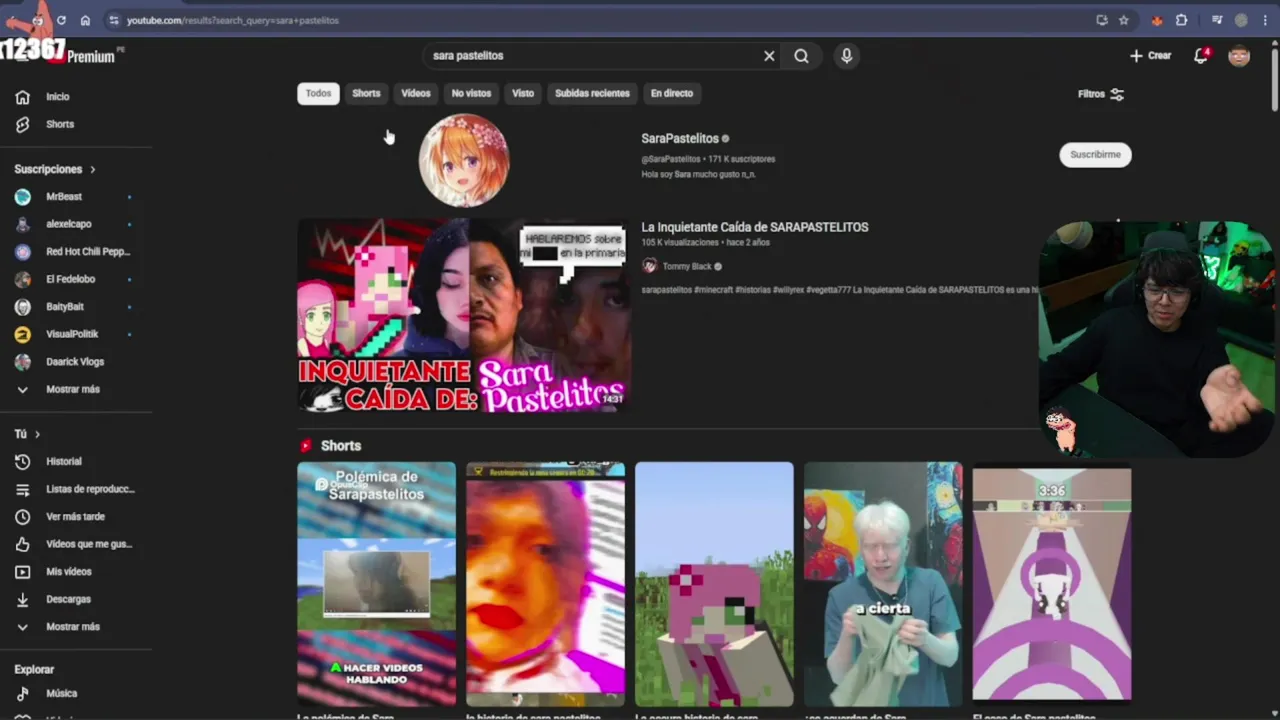Open account avatar menu
The width and height of the screenshot is (1280, 720).
click(x=1239, y=56)
